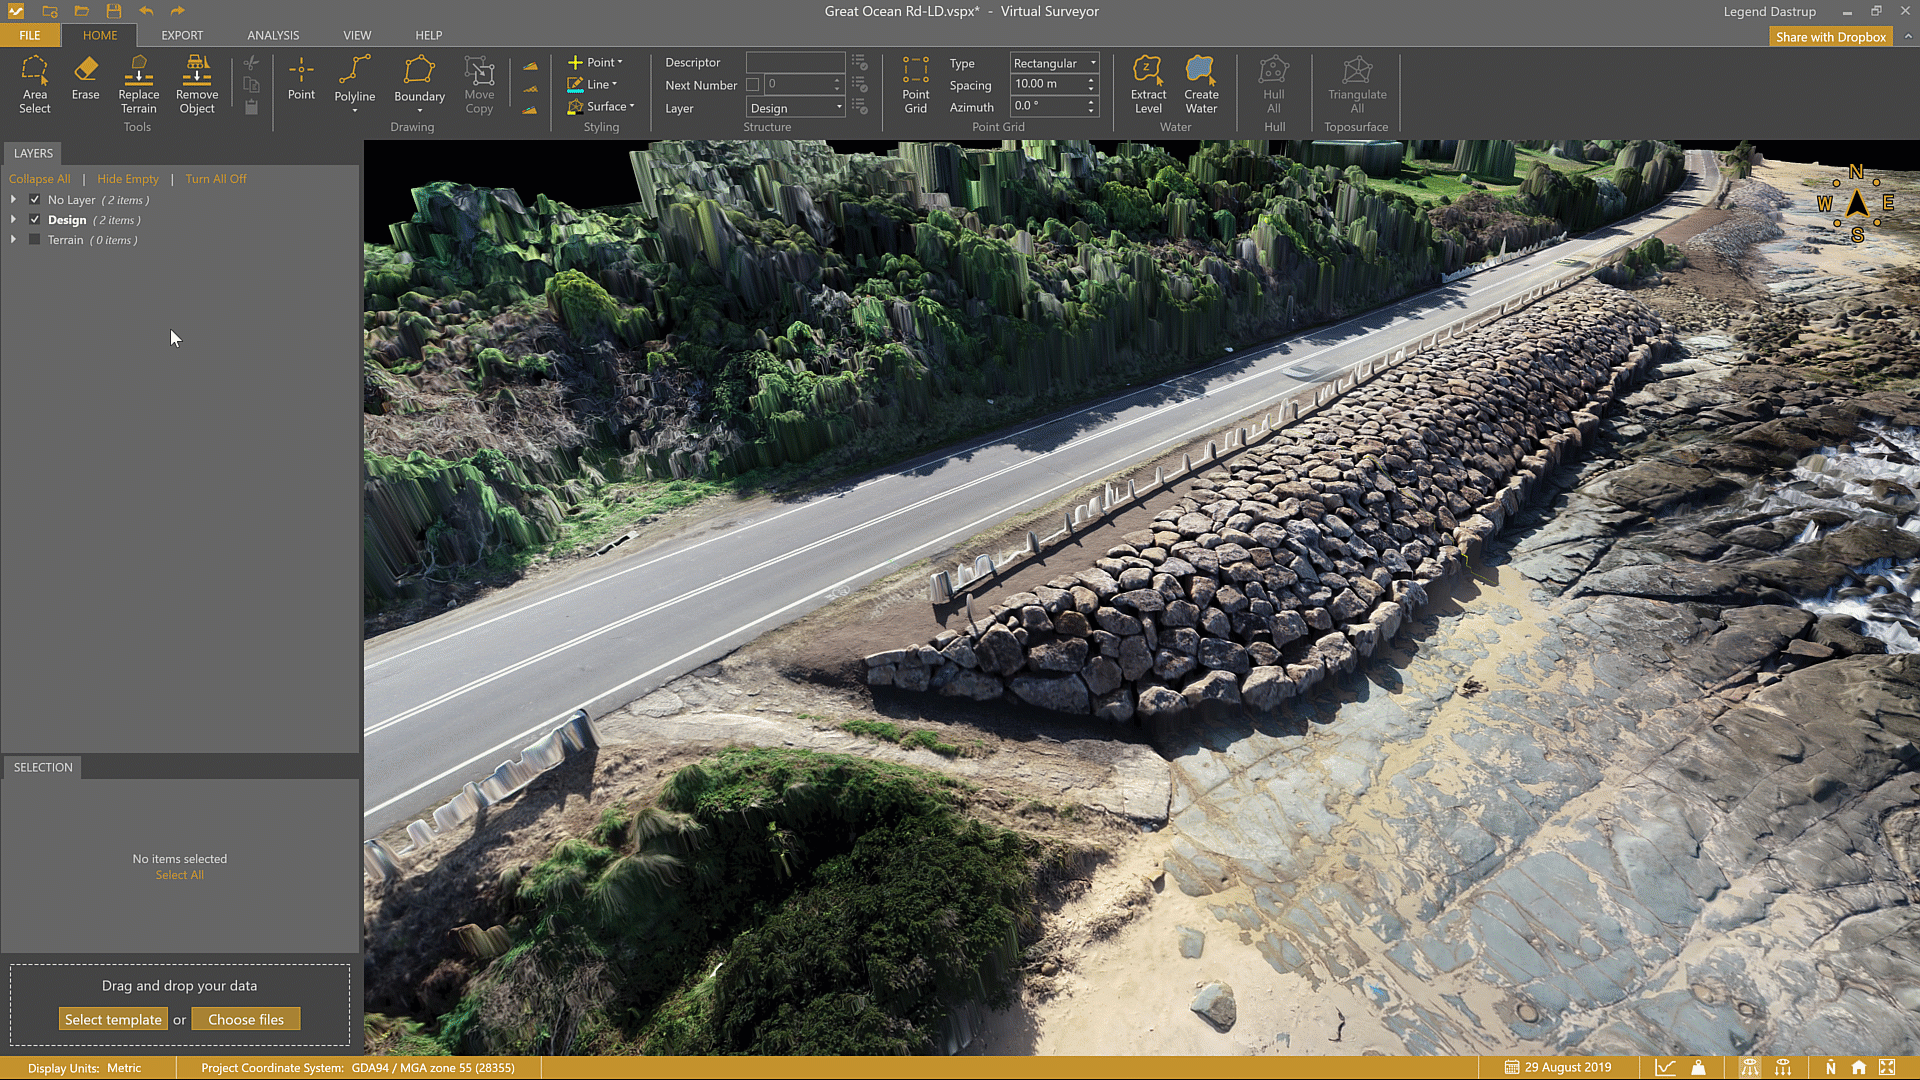1920x1080 pixels.
Task: Choose the Remove Object tool
Action: click(196, 84)
